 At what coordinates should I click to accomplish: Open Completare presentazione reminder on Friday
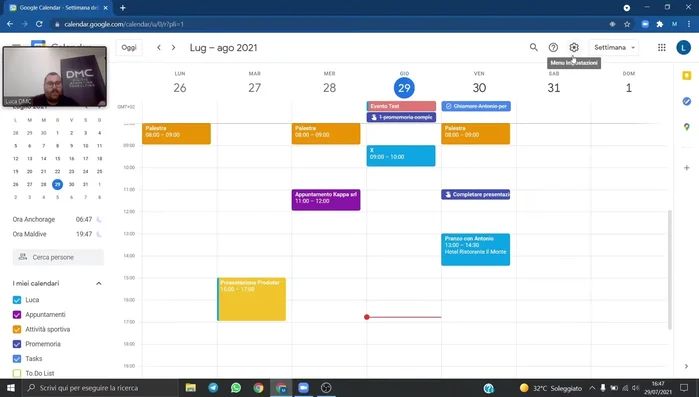click(476, 194)
